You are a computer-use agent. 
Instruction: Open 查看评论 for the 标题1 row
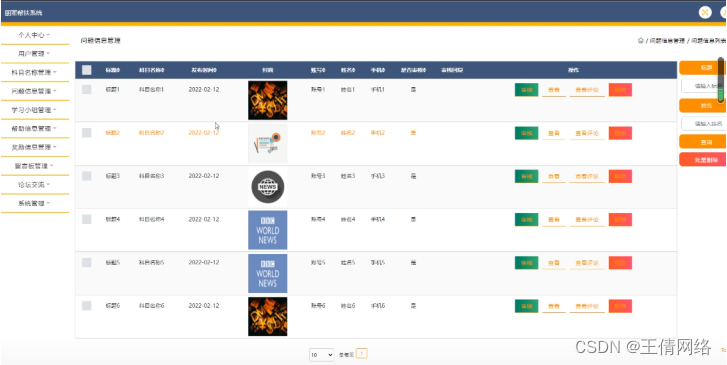tap(587, 90)
